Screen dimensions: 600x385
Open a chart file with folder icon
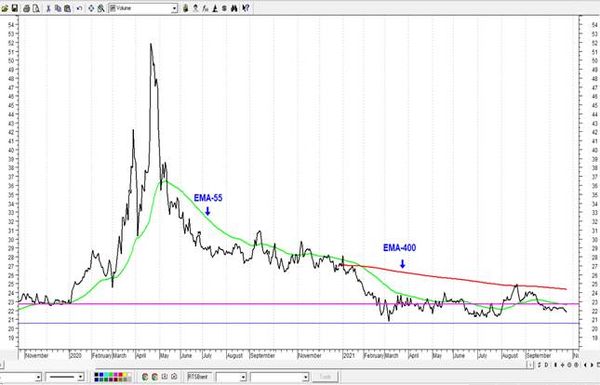tap(5, 8)
